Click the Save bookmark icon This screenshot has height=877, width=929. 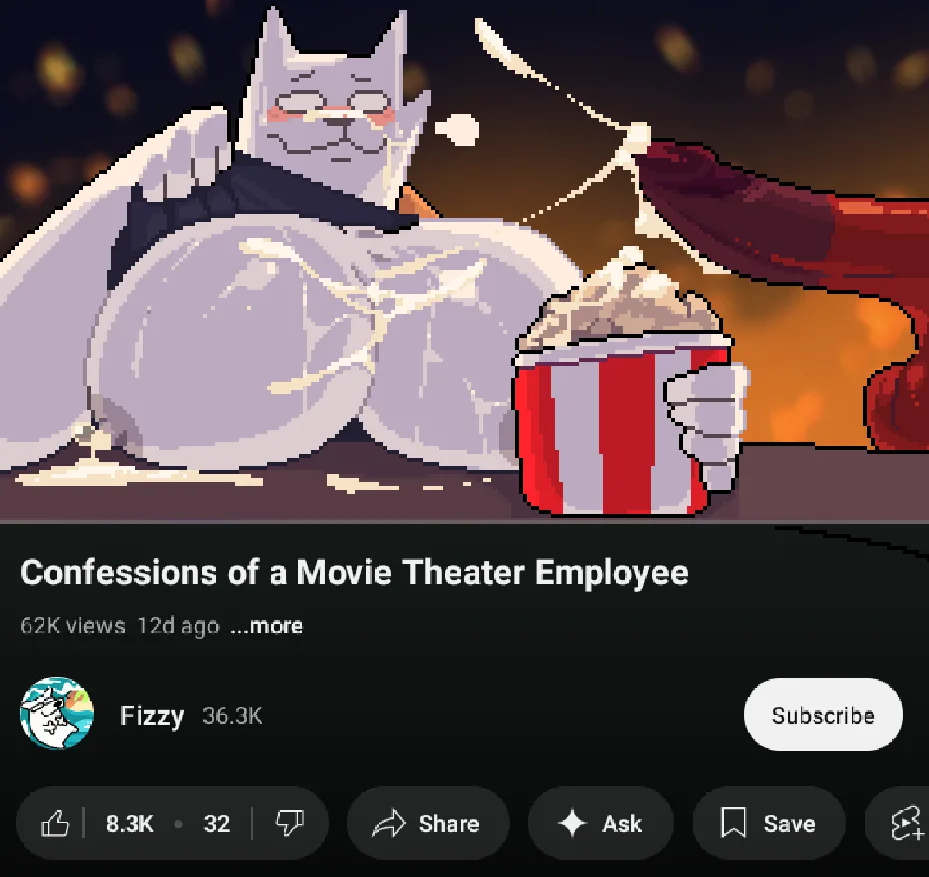click(x=733, y=823)
